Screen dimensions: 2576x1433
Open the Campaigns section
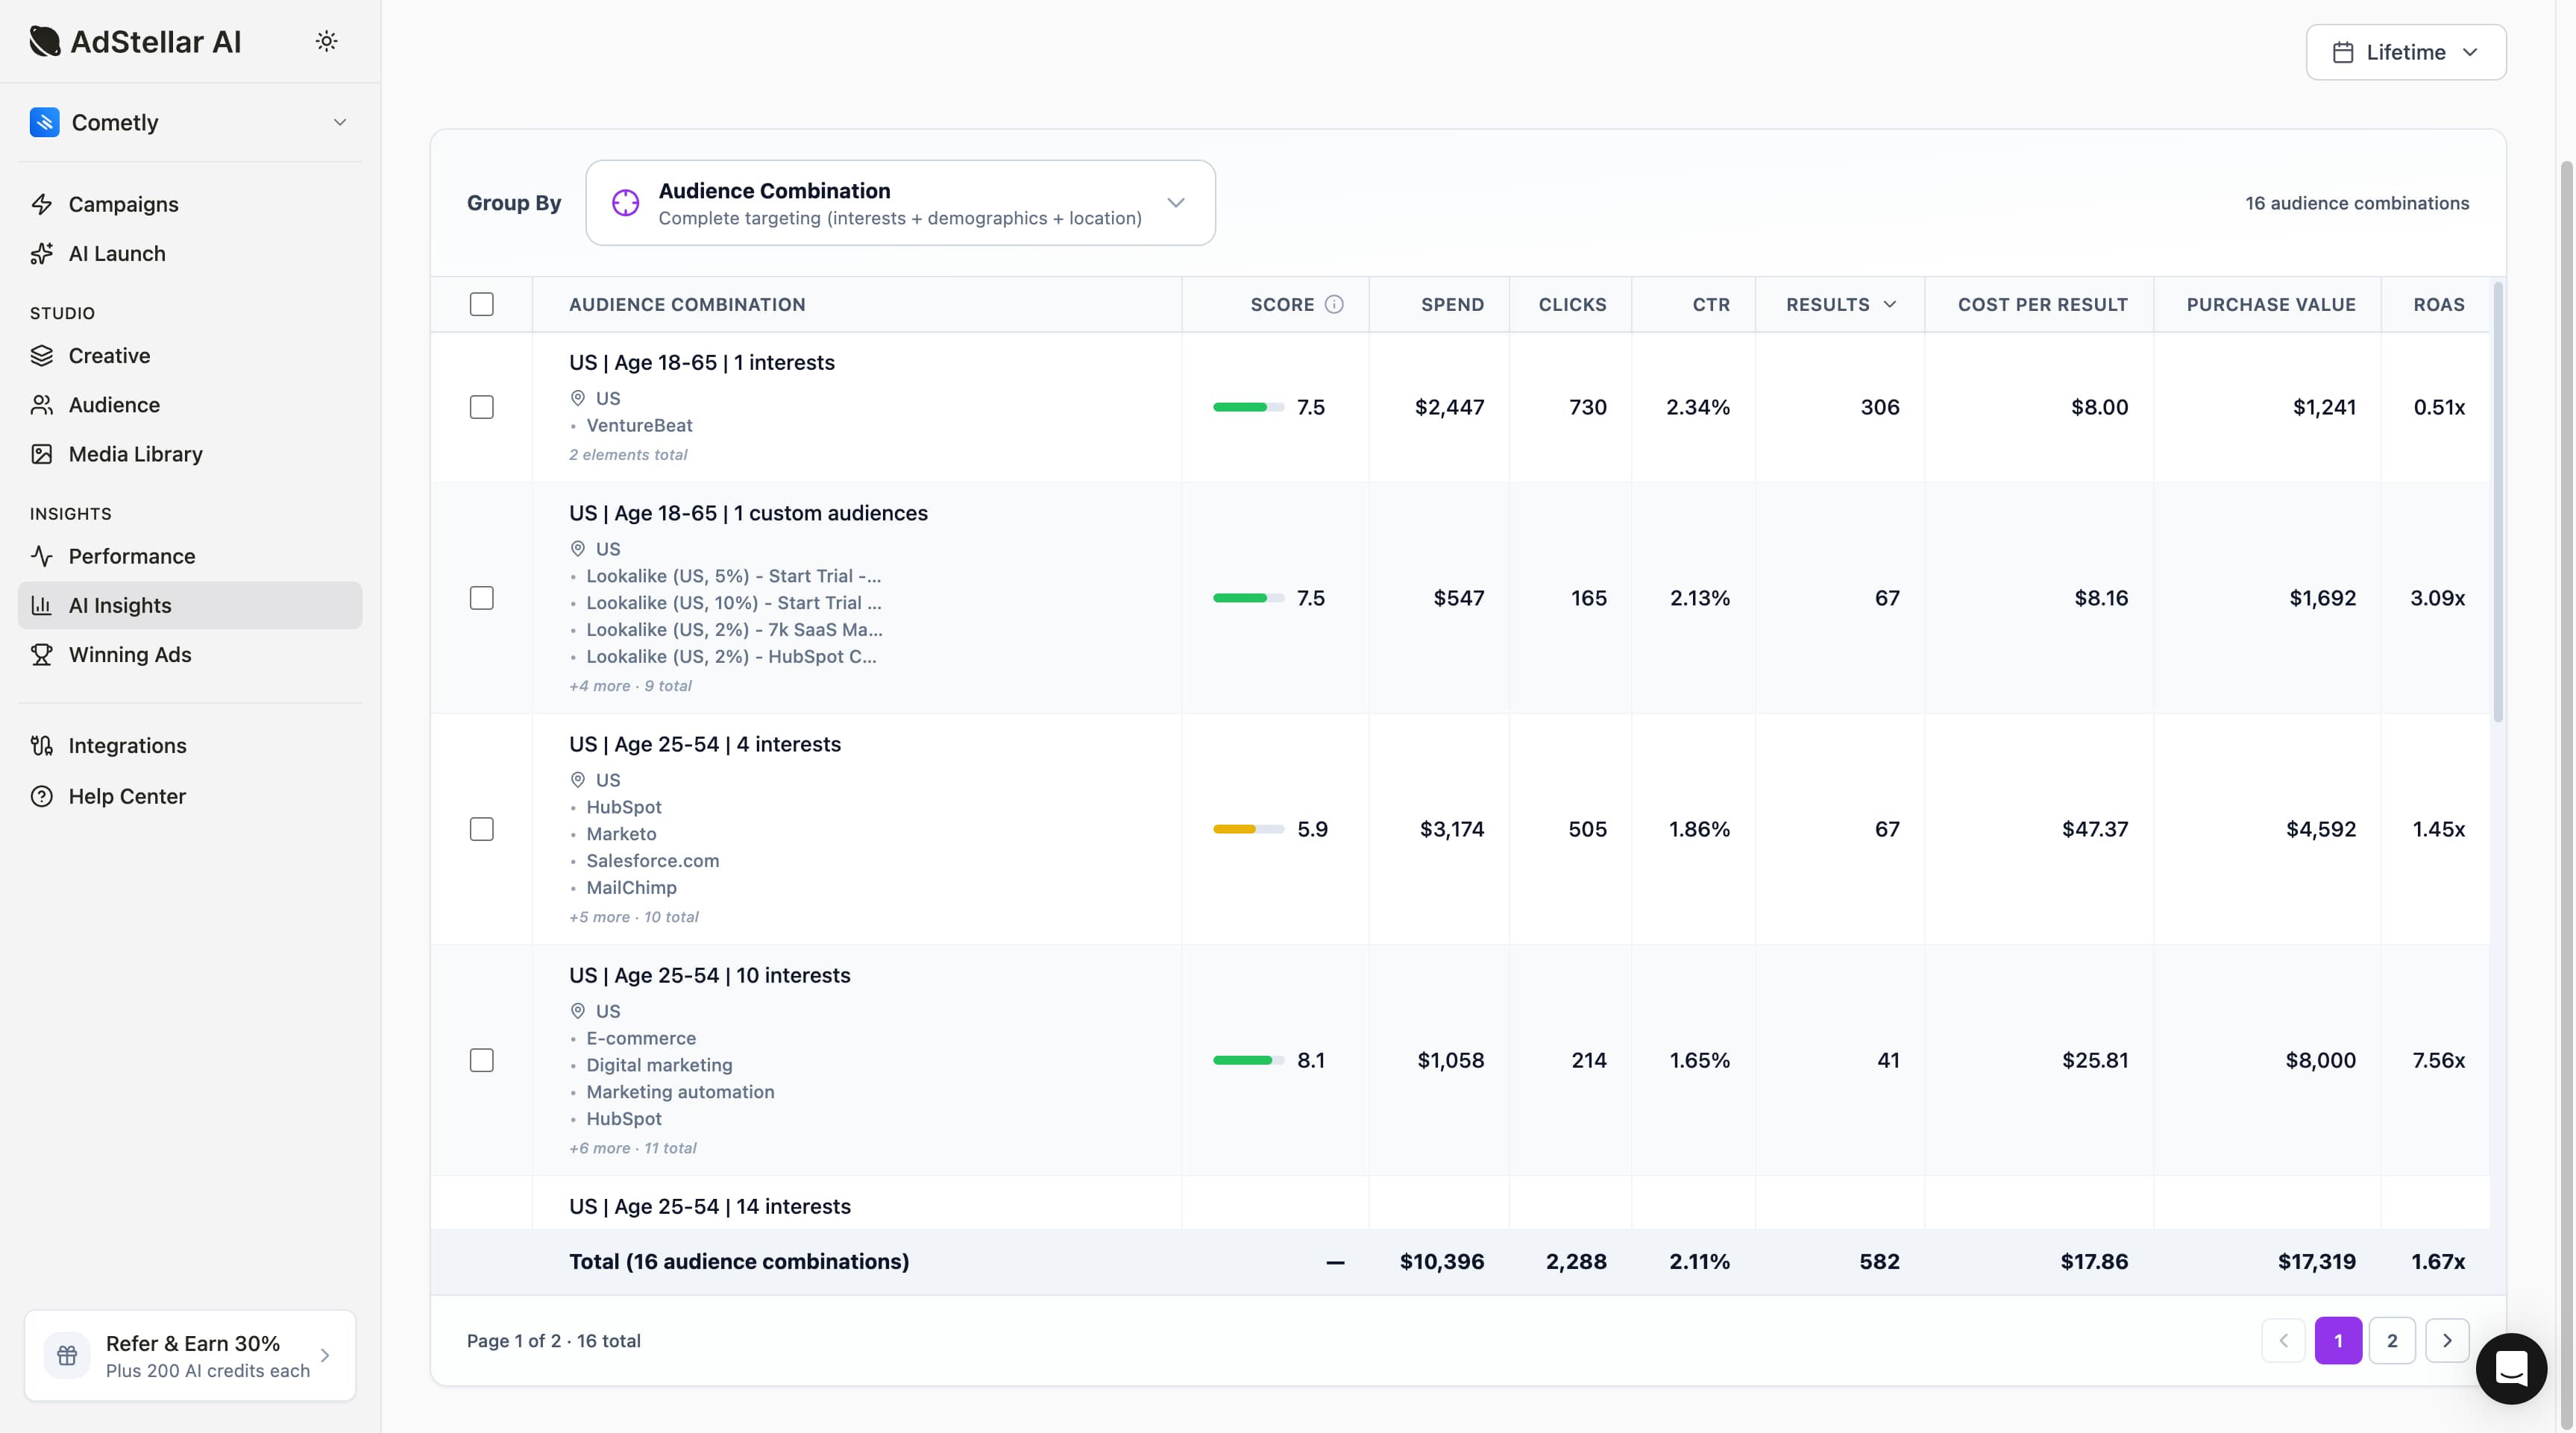[124, 203]
